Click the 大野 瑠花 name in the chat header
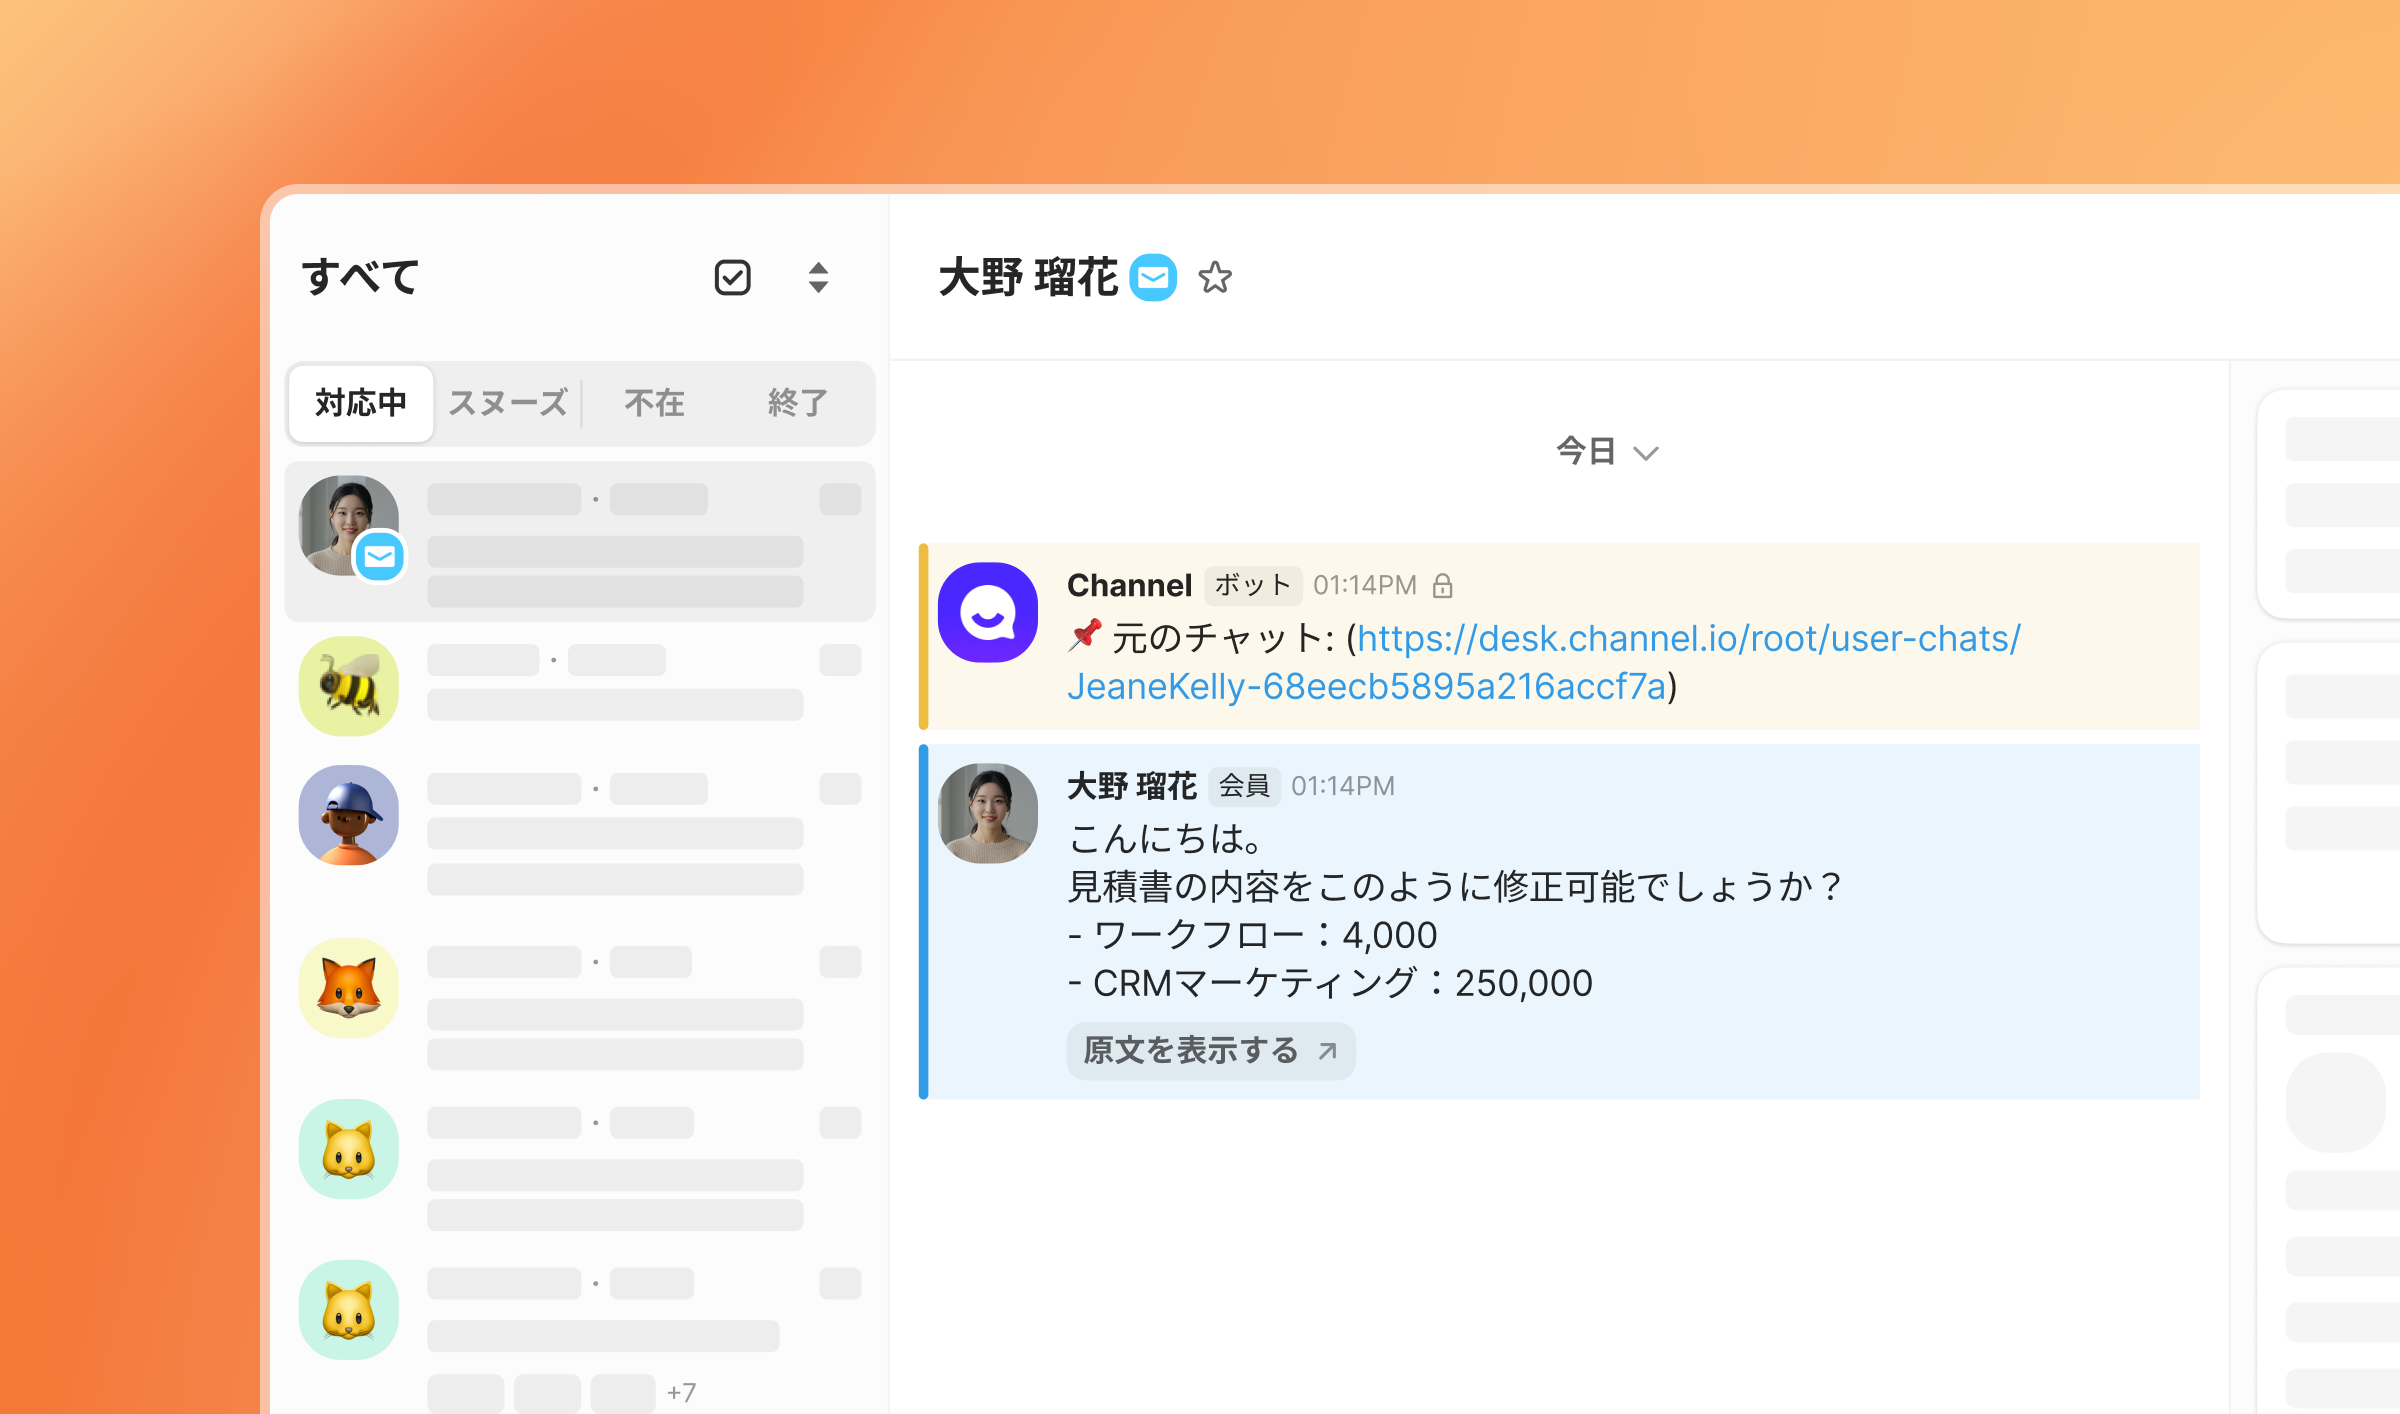Screen dimensions: 2400x1414 click(1028, 277)
